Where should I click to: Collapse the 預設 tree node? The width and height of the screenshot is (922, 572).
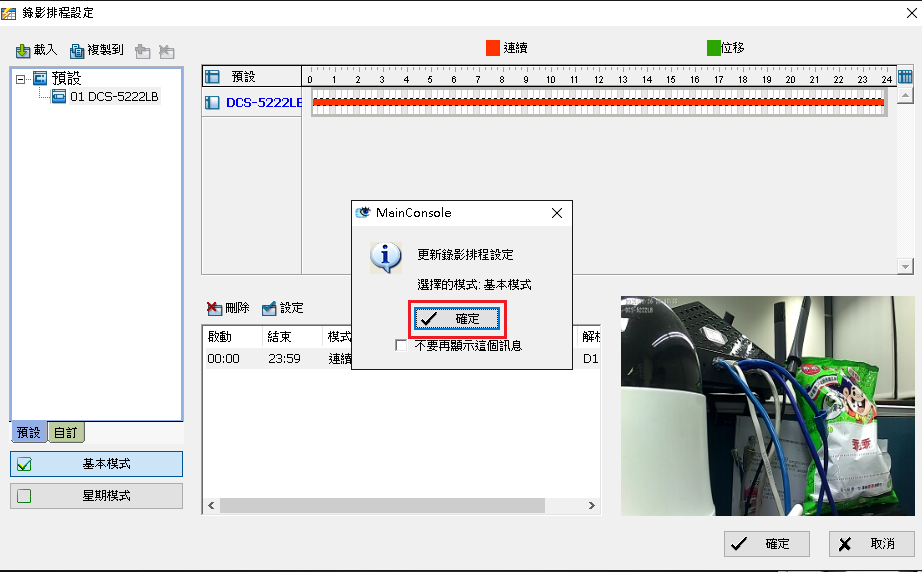tap(21, 78)
